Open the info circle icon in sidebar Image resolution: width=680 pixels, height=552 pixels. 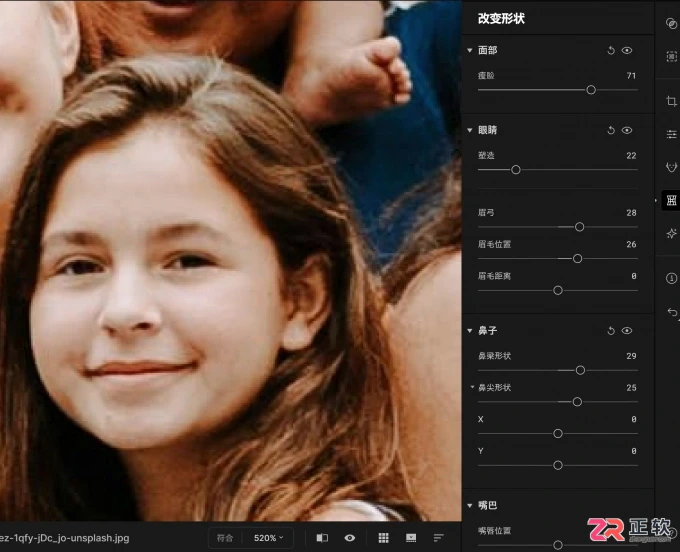coord(671,278)
